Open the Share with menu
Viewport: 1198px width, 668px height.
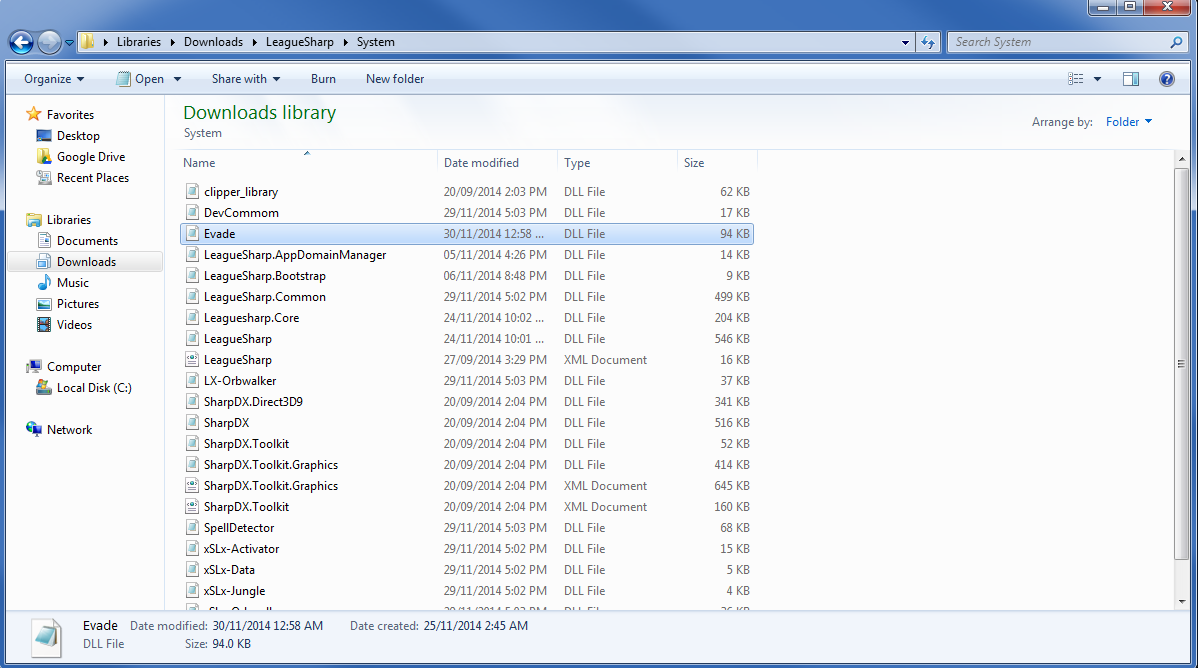point(245,79)
